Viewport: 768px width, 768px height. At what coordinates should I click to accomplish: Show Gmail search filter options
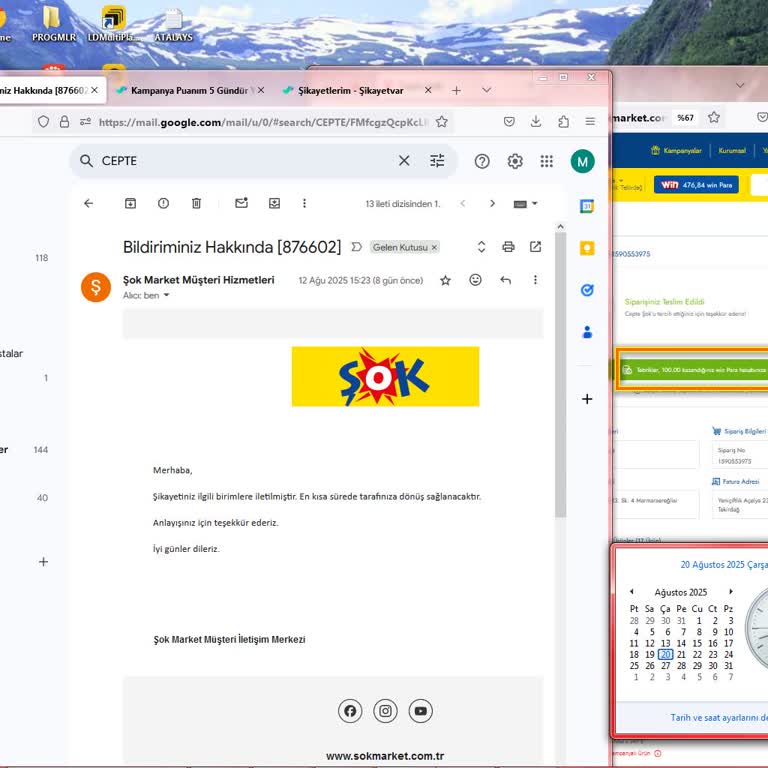tap(437, 161)
